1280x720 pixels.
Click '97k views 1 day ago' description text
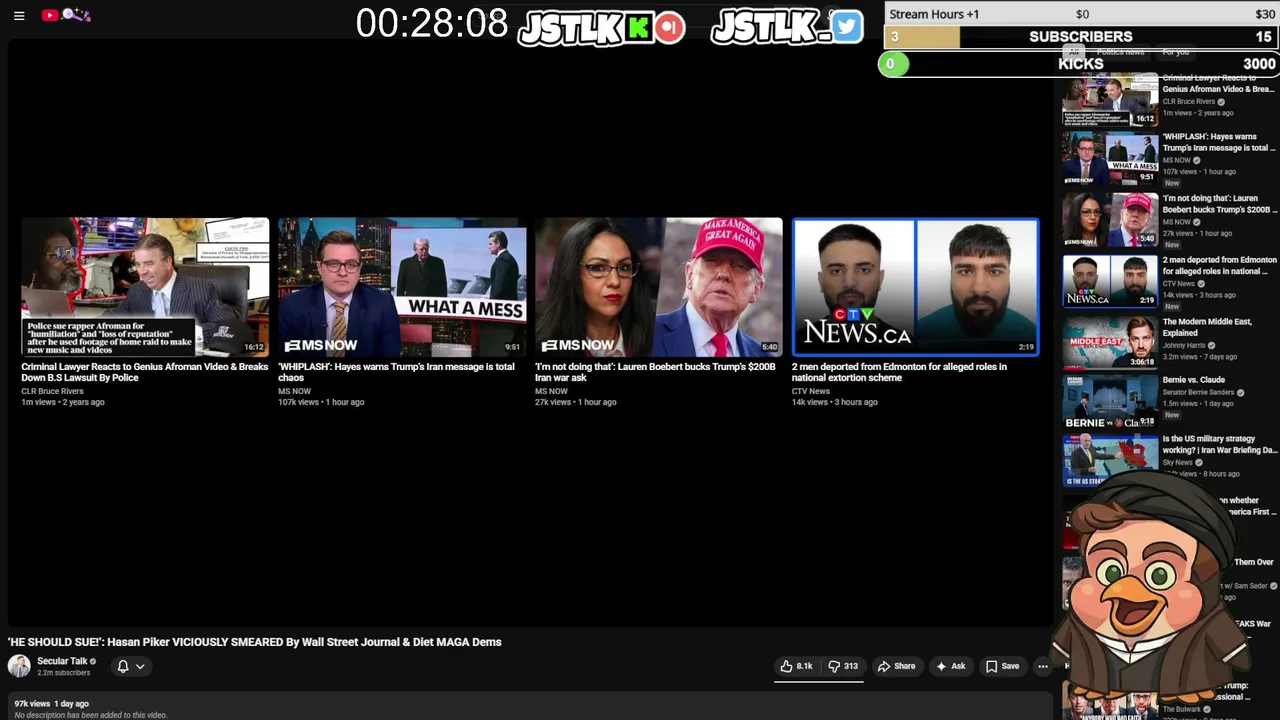pyautogui.click(x=51, y=703)
